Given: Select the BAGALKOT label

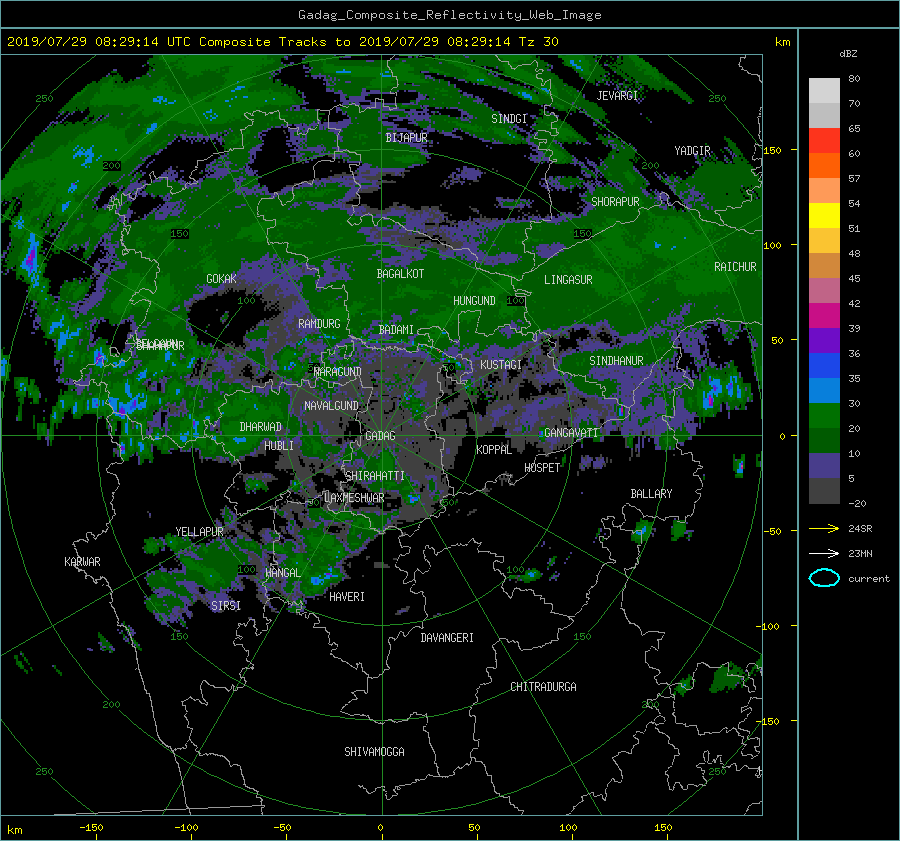Looking at the screenshot, I should click(x=400, y=274).
